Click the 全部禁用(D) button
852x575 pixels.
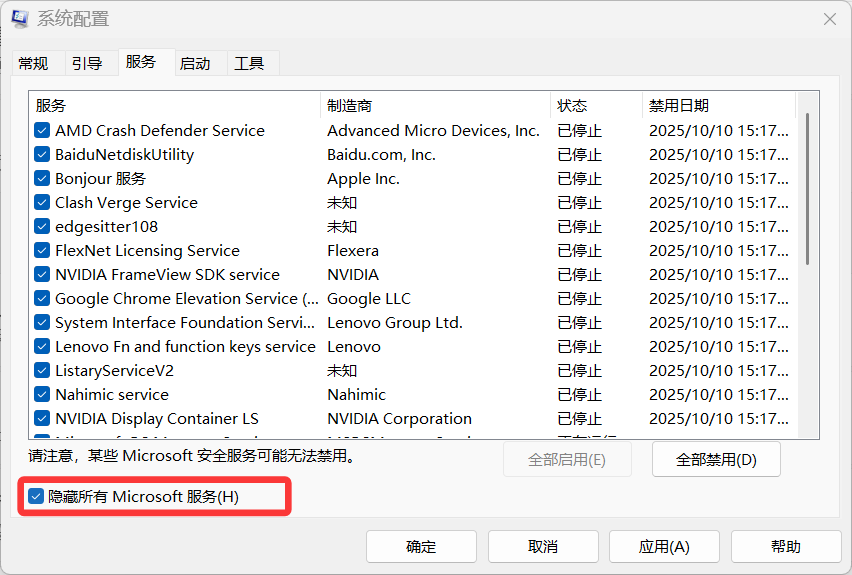pyautogui.click(x=716, y=460)
